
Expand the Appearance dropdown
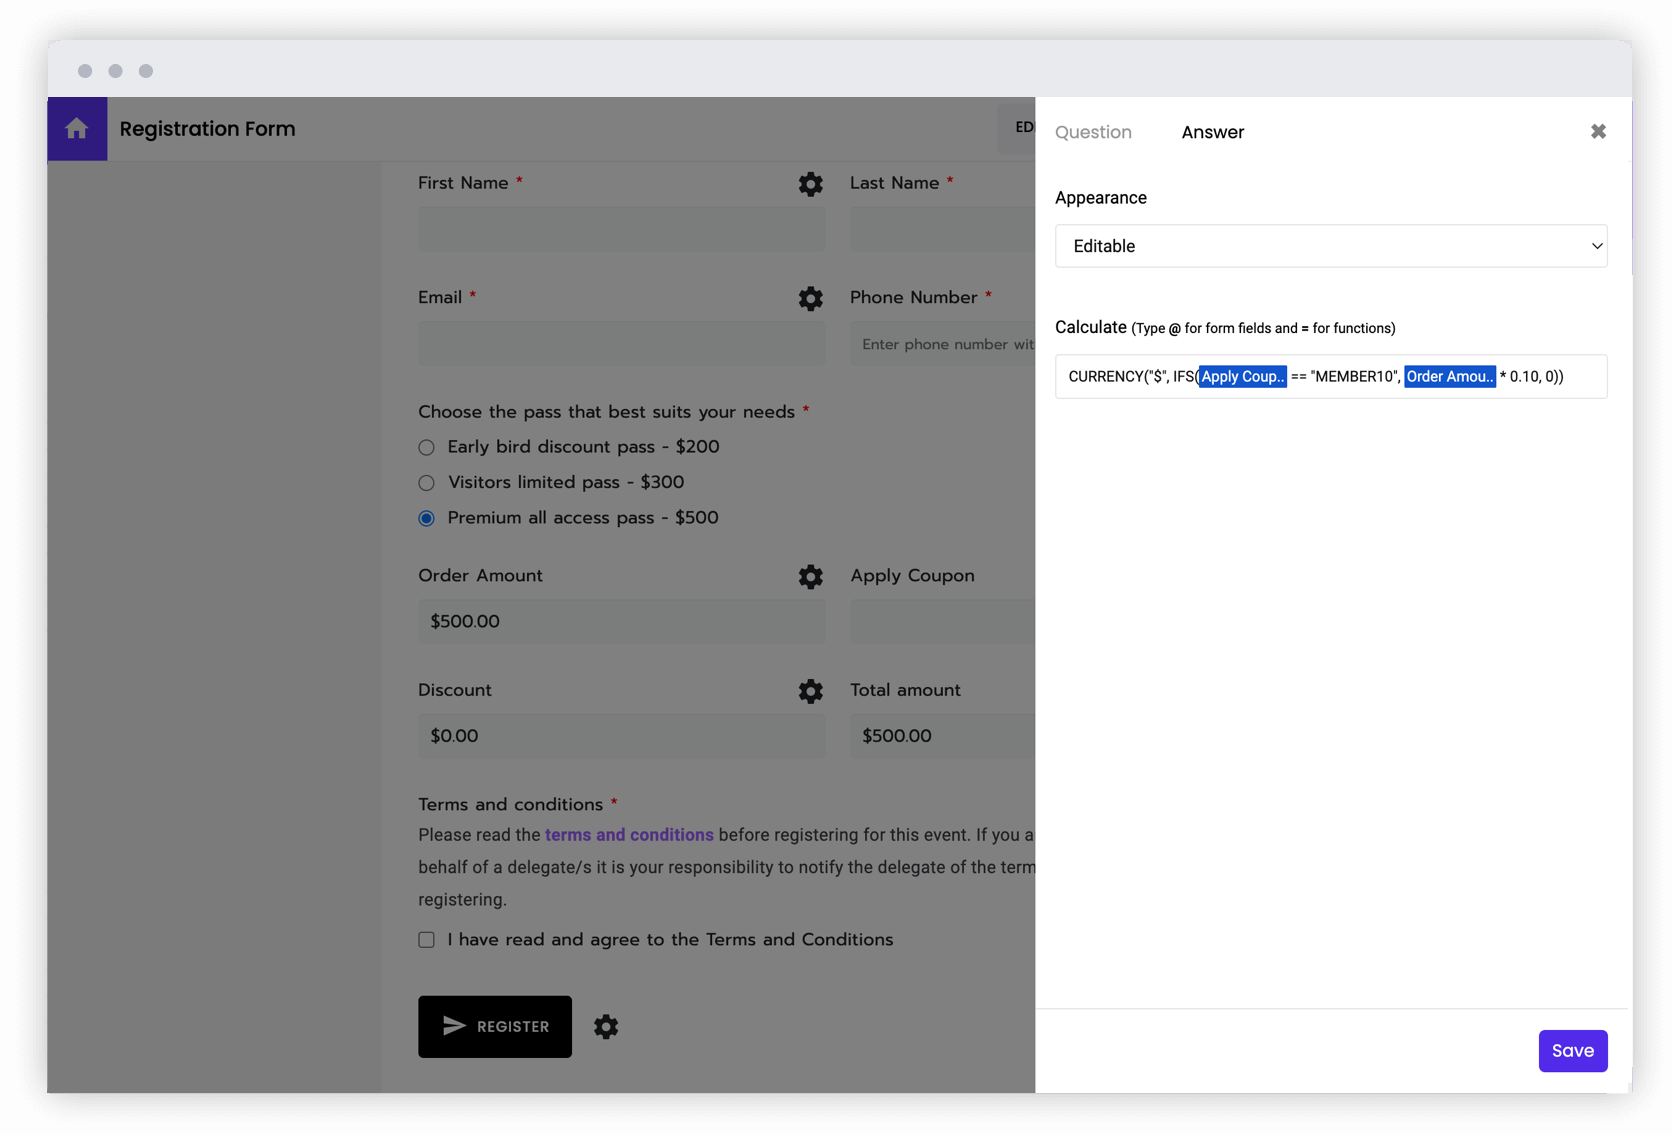(x=1330, y=246)
